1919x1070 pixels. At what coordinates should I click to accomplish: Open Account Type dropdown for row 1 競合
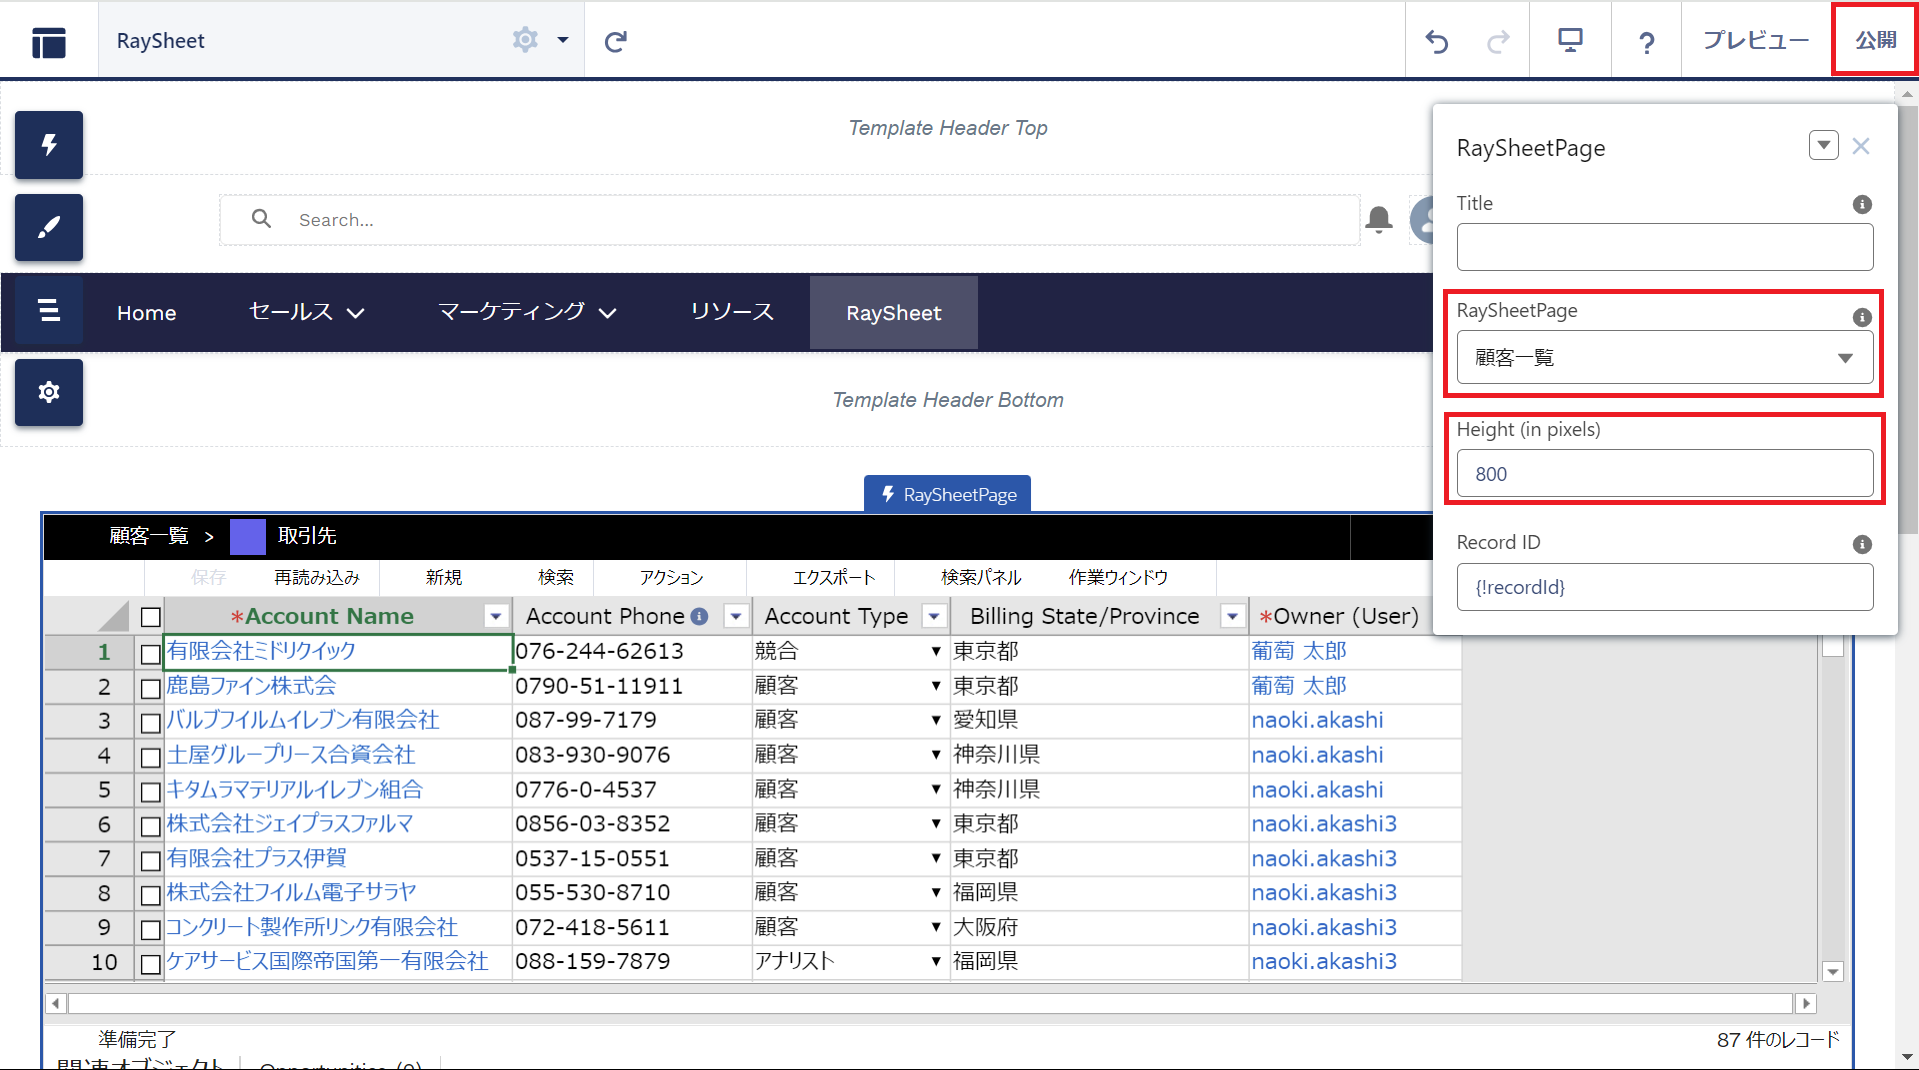(x=936, y=651)
